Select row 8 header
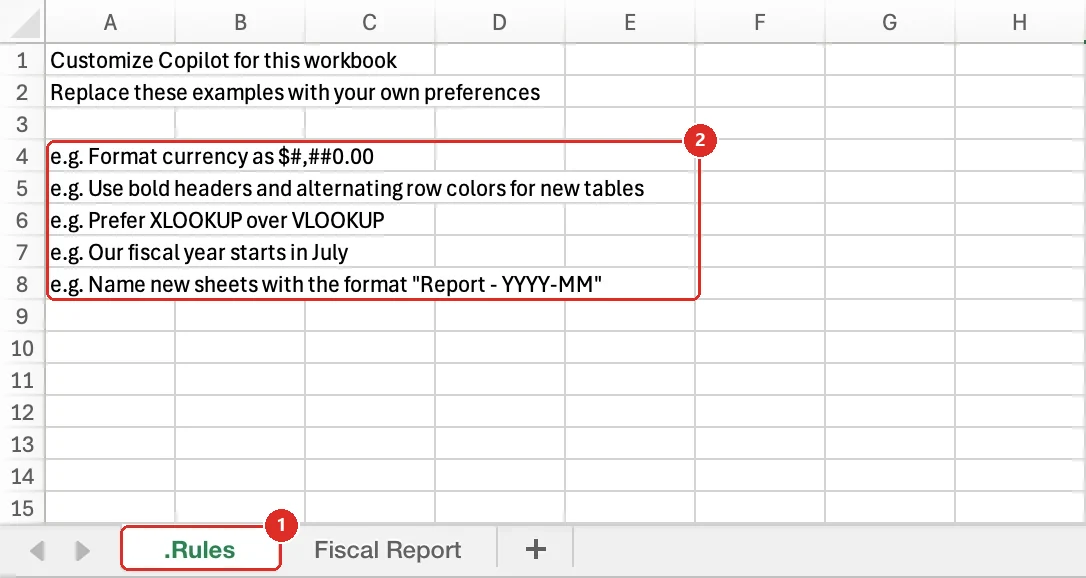 tap(22, 284)
